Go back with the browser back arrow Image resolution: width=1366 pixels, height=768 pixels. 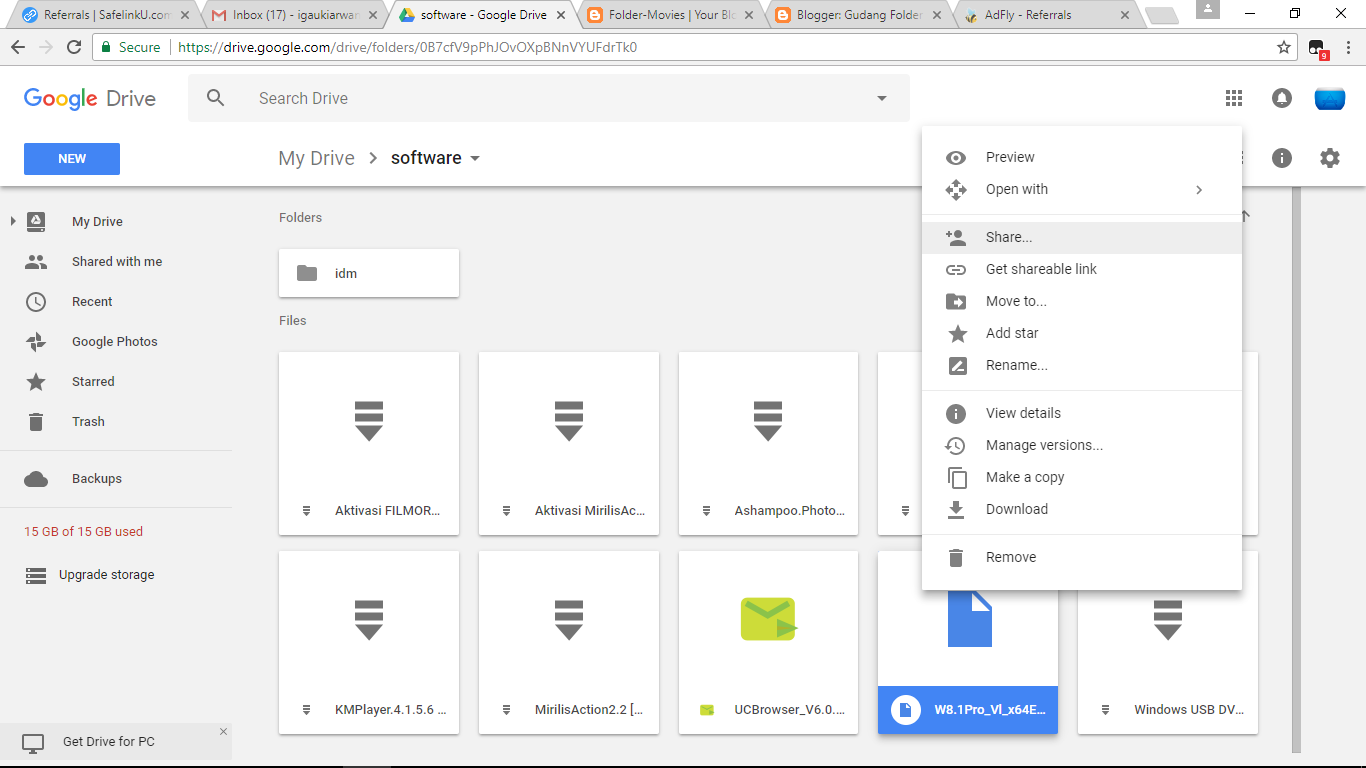point(18,47)
